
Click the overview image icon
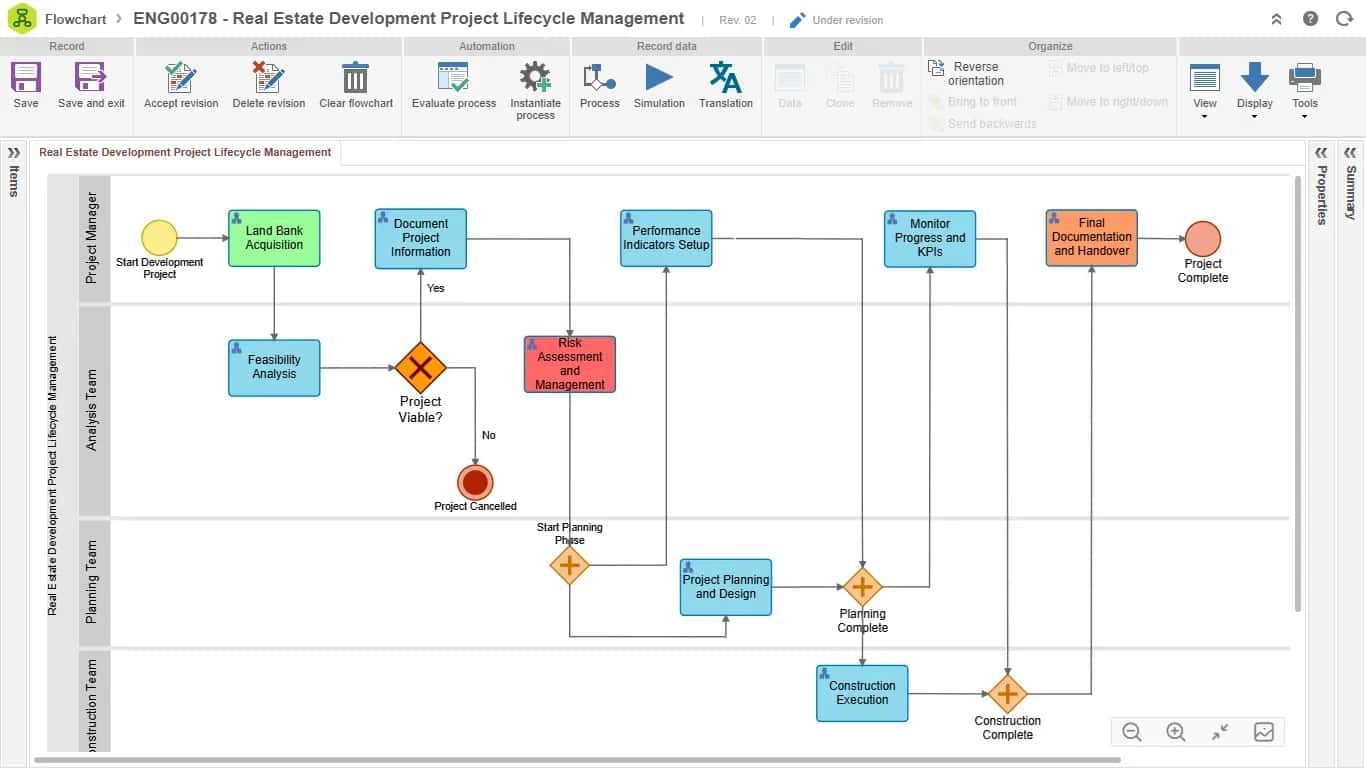[1264, 732]
